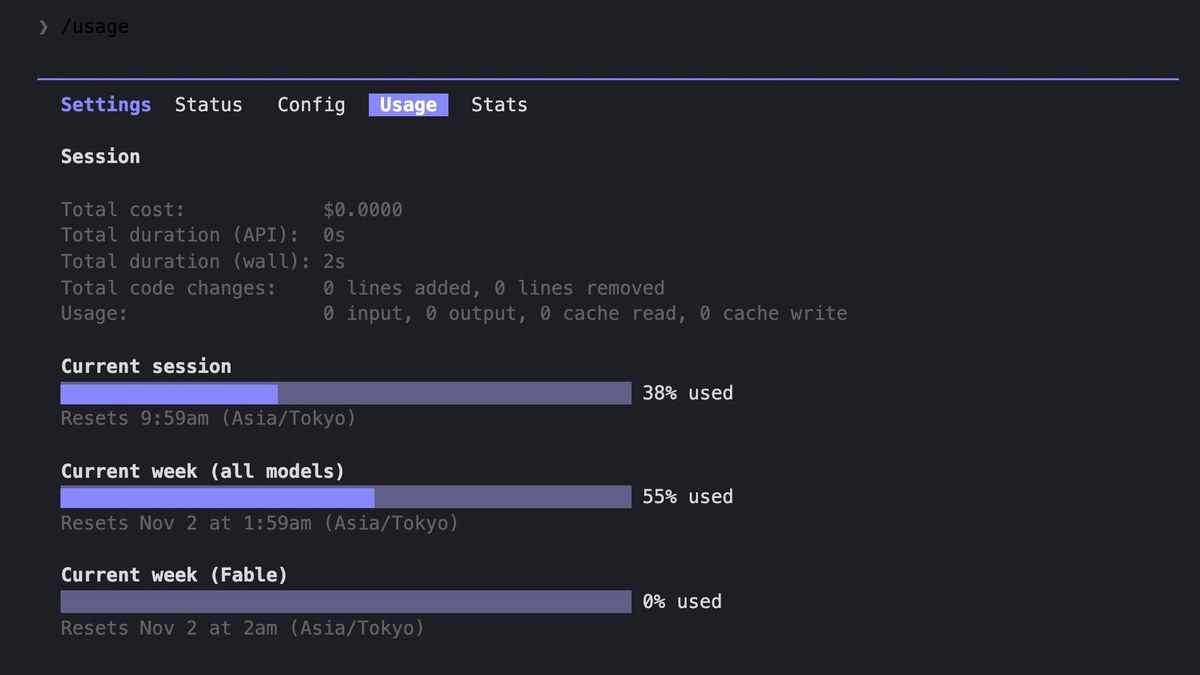This screenshot has height=675, width=1200.
Task: Click the Current week (all models) progress bar
Action: 346,497
